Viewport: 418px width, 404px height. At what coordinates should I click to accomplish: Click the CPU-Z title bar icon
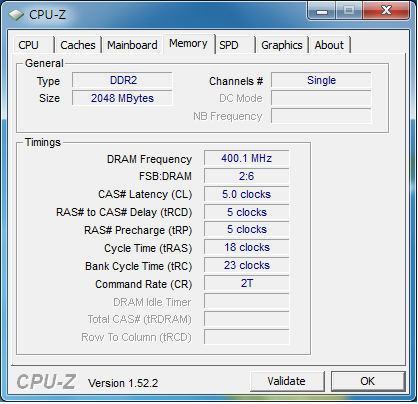click(x=16, y=15)
